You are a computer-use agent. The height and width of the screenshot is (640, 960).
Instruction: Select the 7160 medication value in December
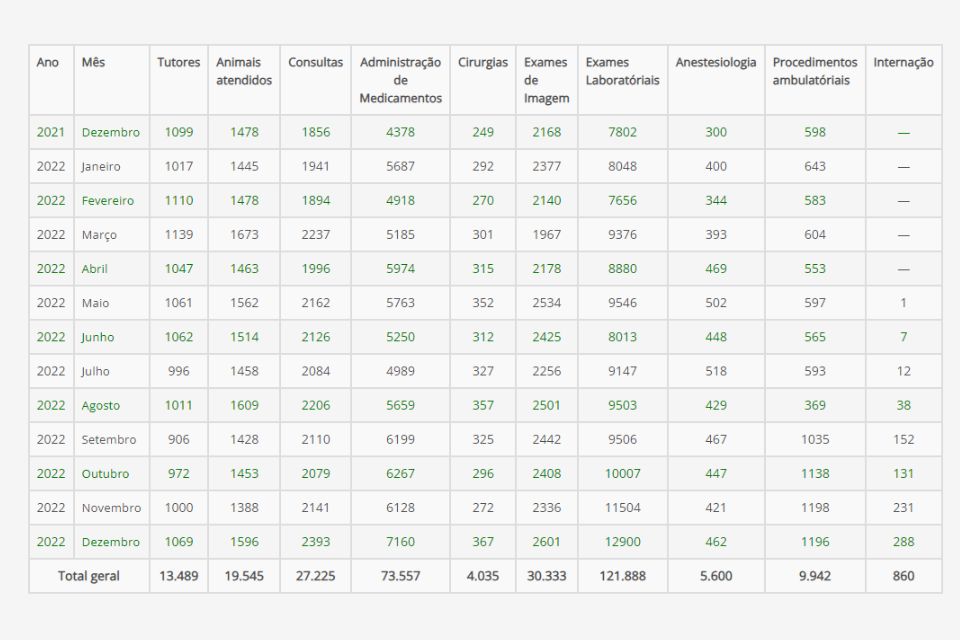(400, 542)
